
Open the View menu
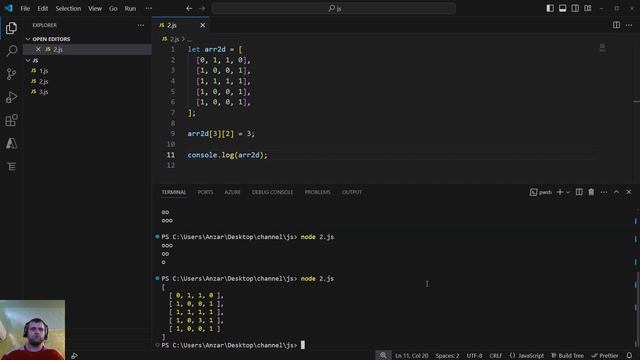coord(95,8)
